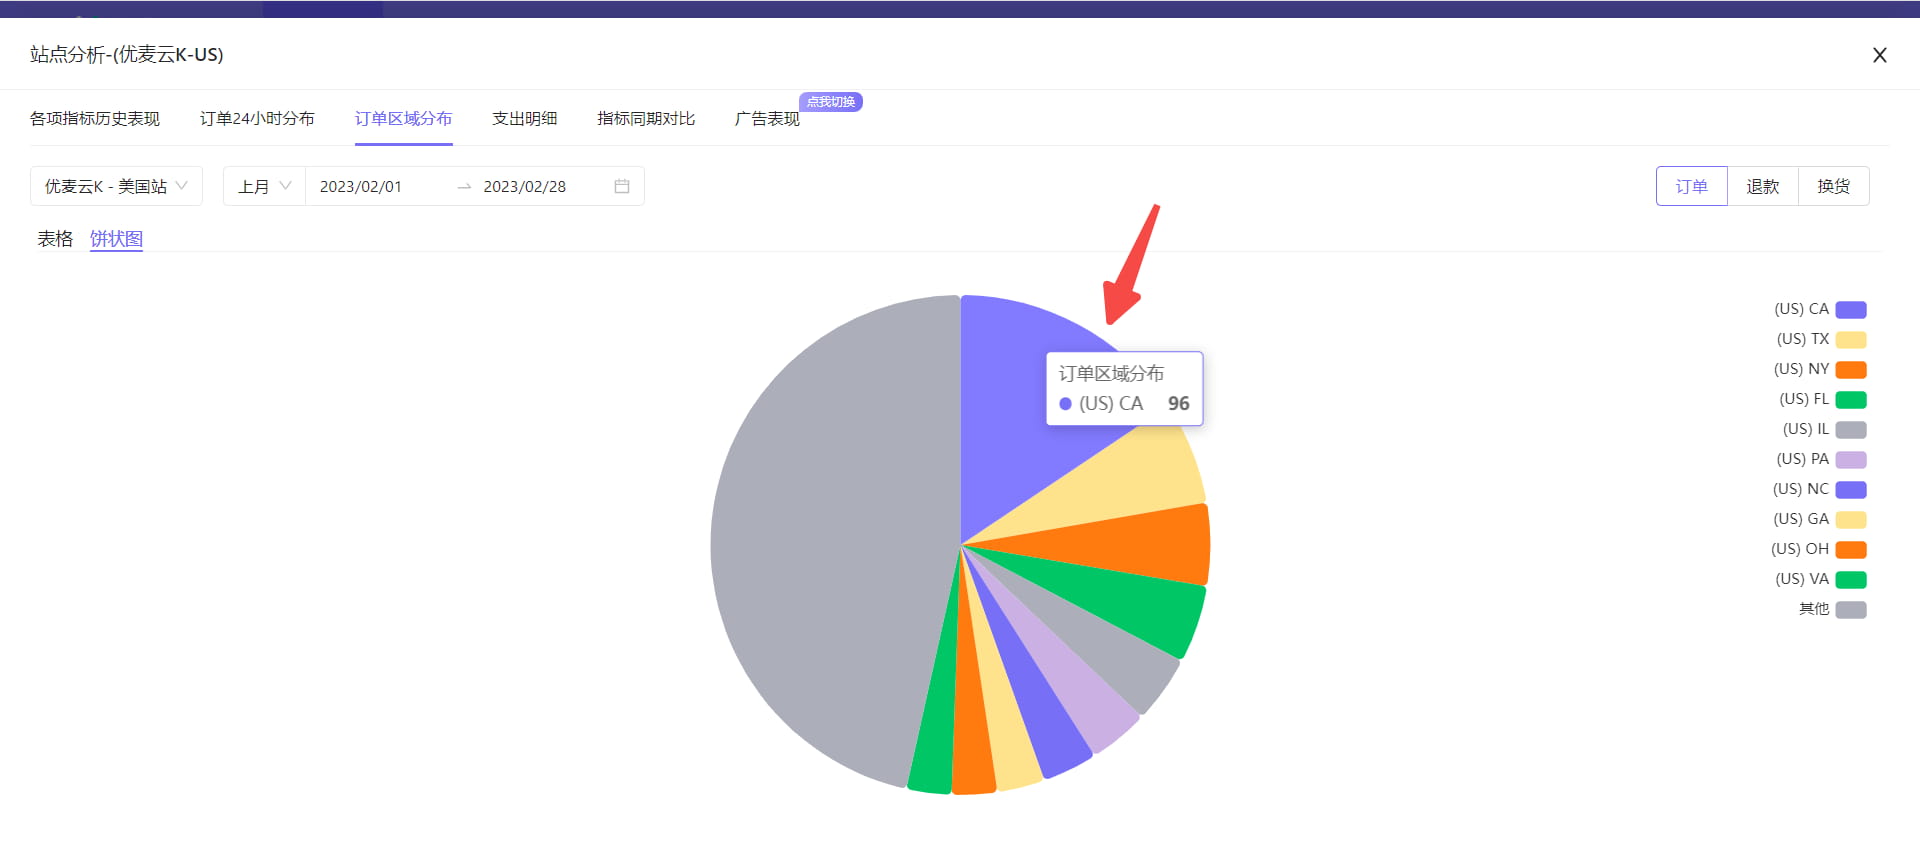Open the 指标同期对比 tab

point(646,118)
